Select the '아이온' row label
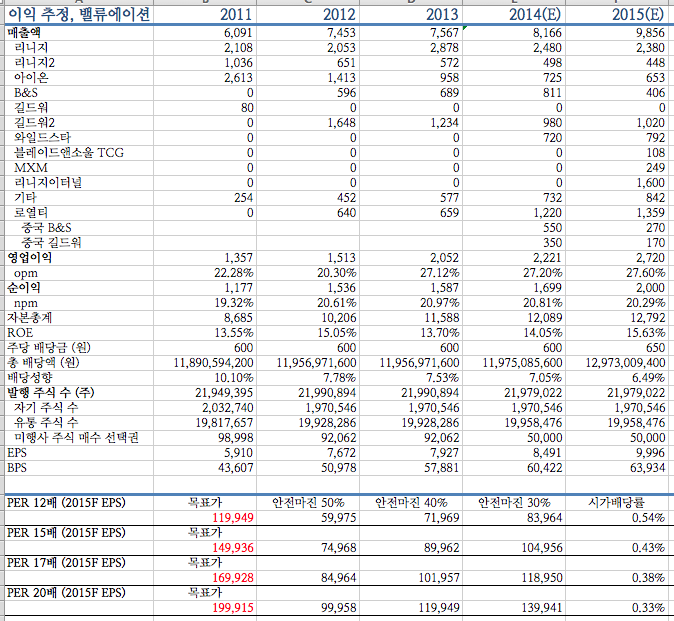Screen dimensions: 674x621 click(x=31, y=78)
